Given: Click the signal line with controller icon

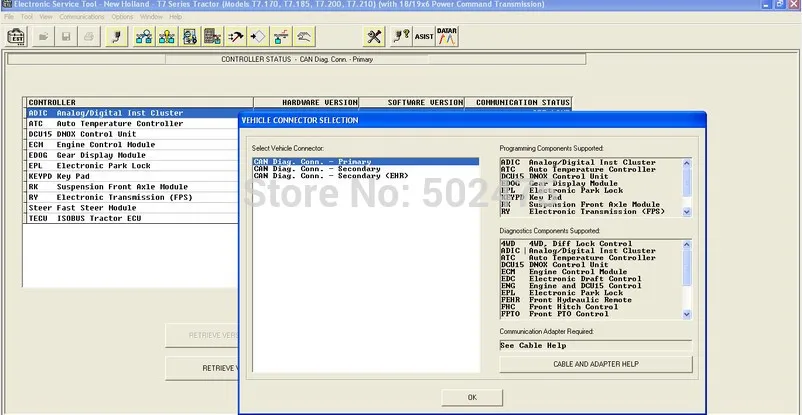Looking at the screenshot, I should point(281,37).
